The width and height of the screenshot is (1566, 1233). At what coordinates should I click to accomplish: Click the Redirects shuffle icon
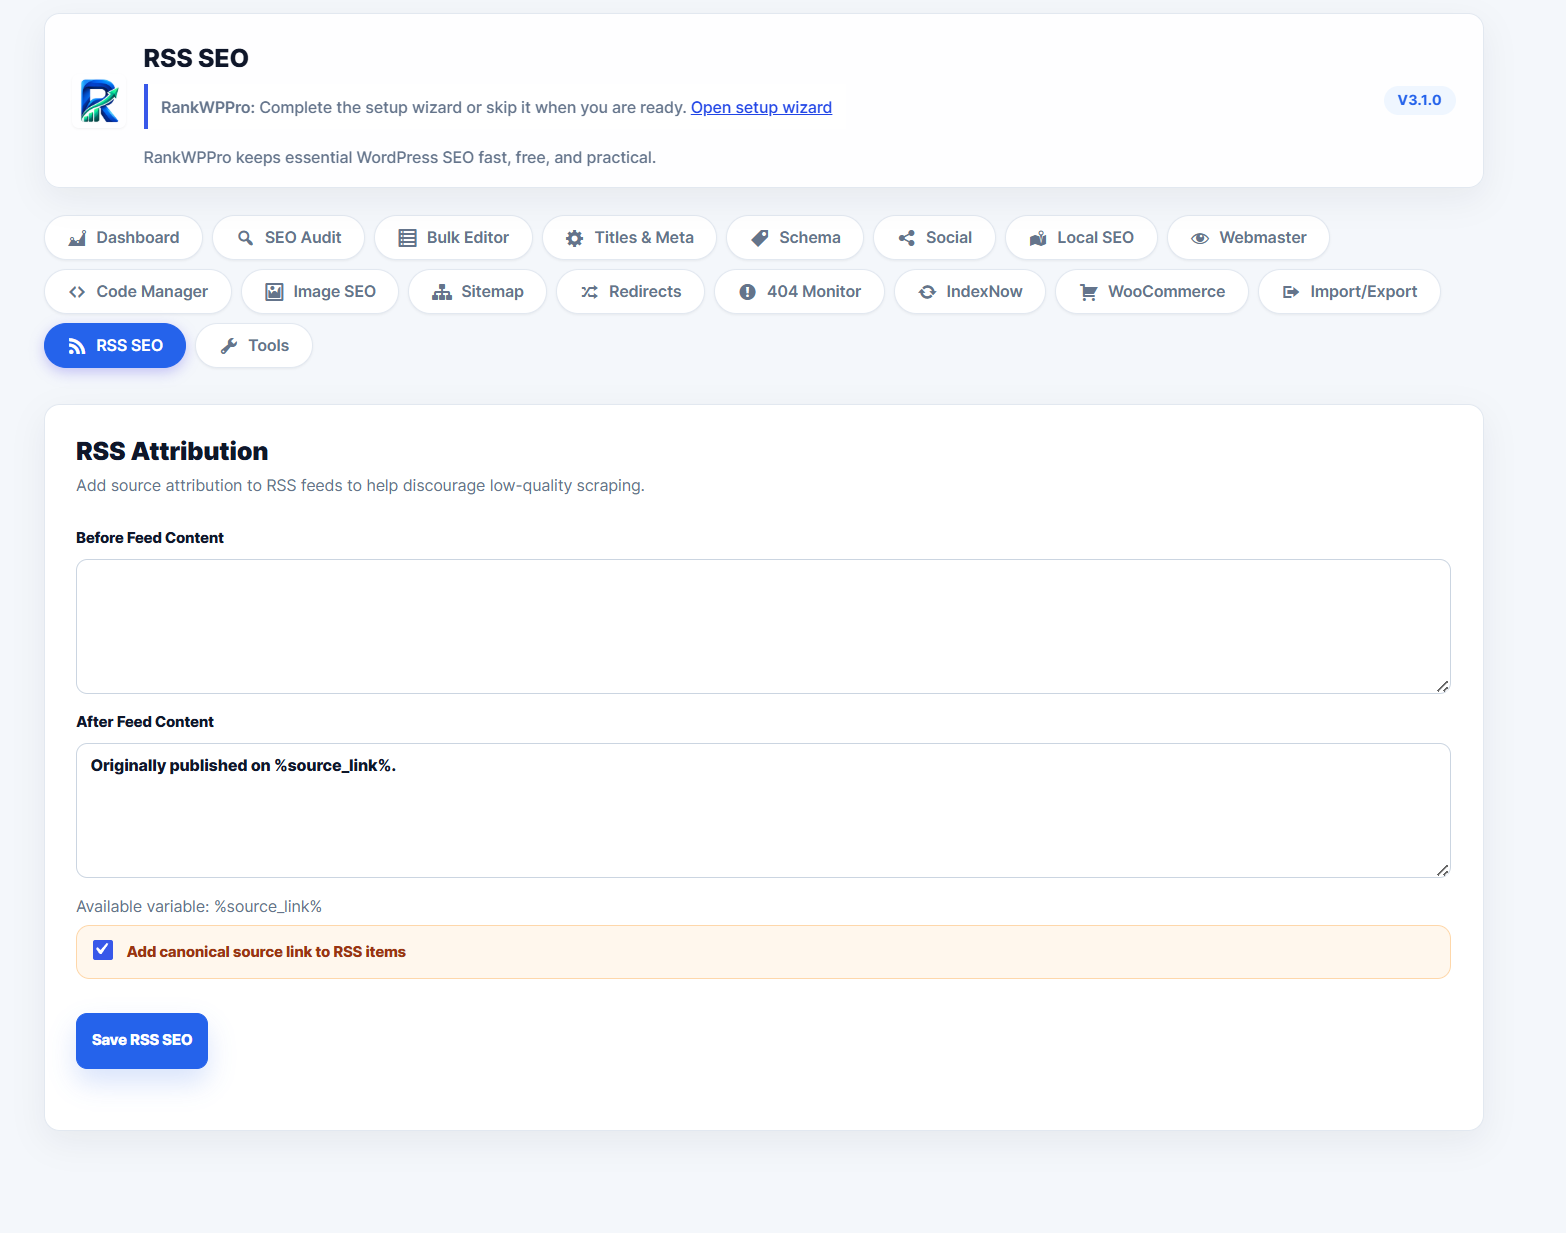coord(590,292)
